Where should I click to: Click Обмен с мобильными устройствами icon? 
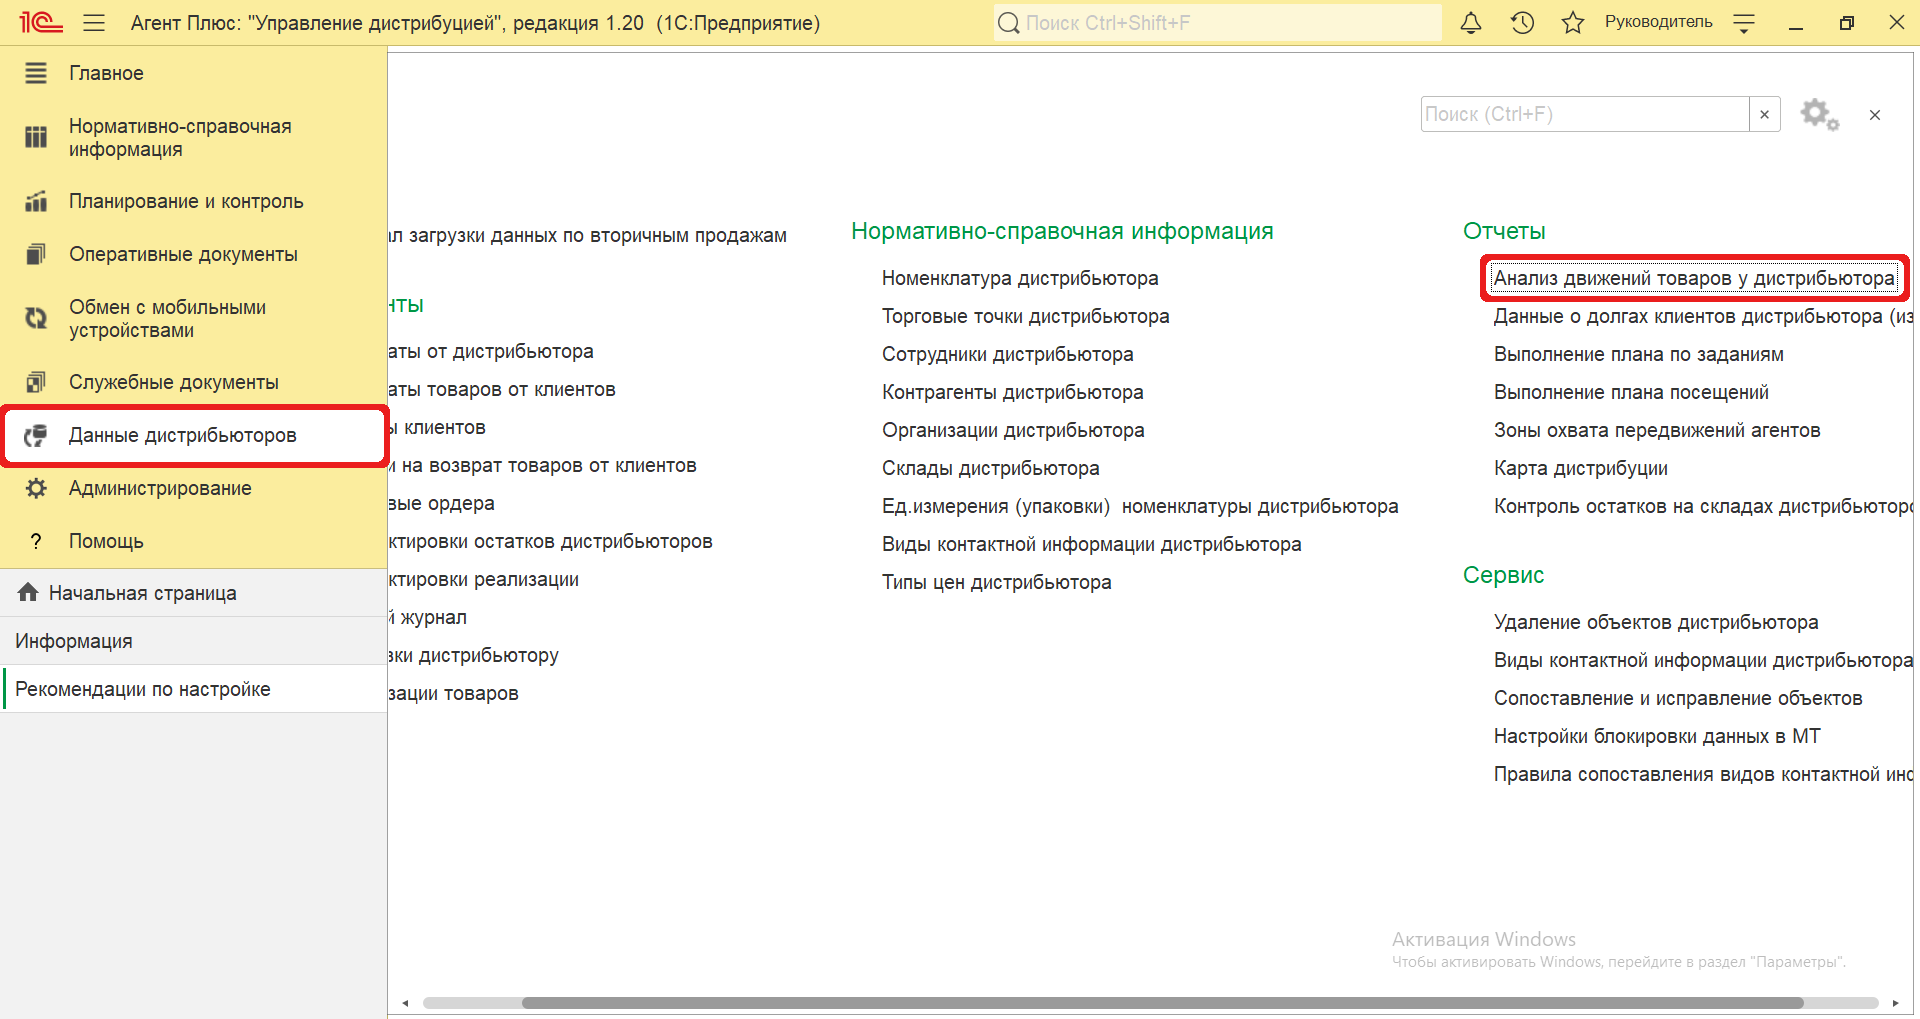coord(36,318)
